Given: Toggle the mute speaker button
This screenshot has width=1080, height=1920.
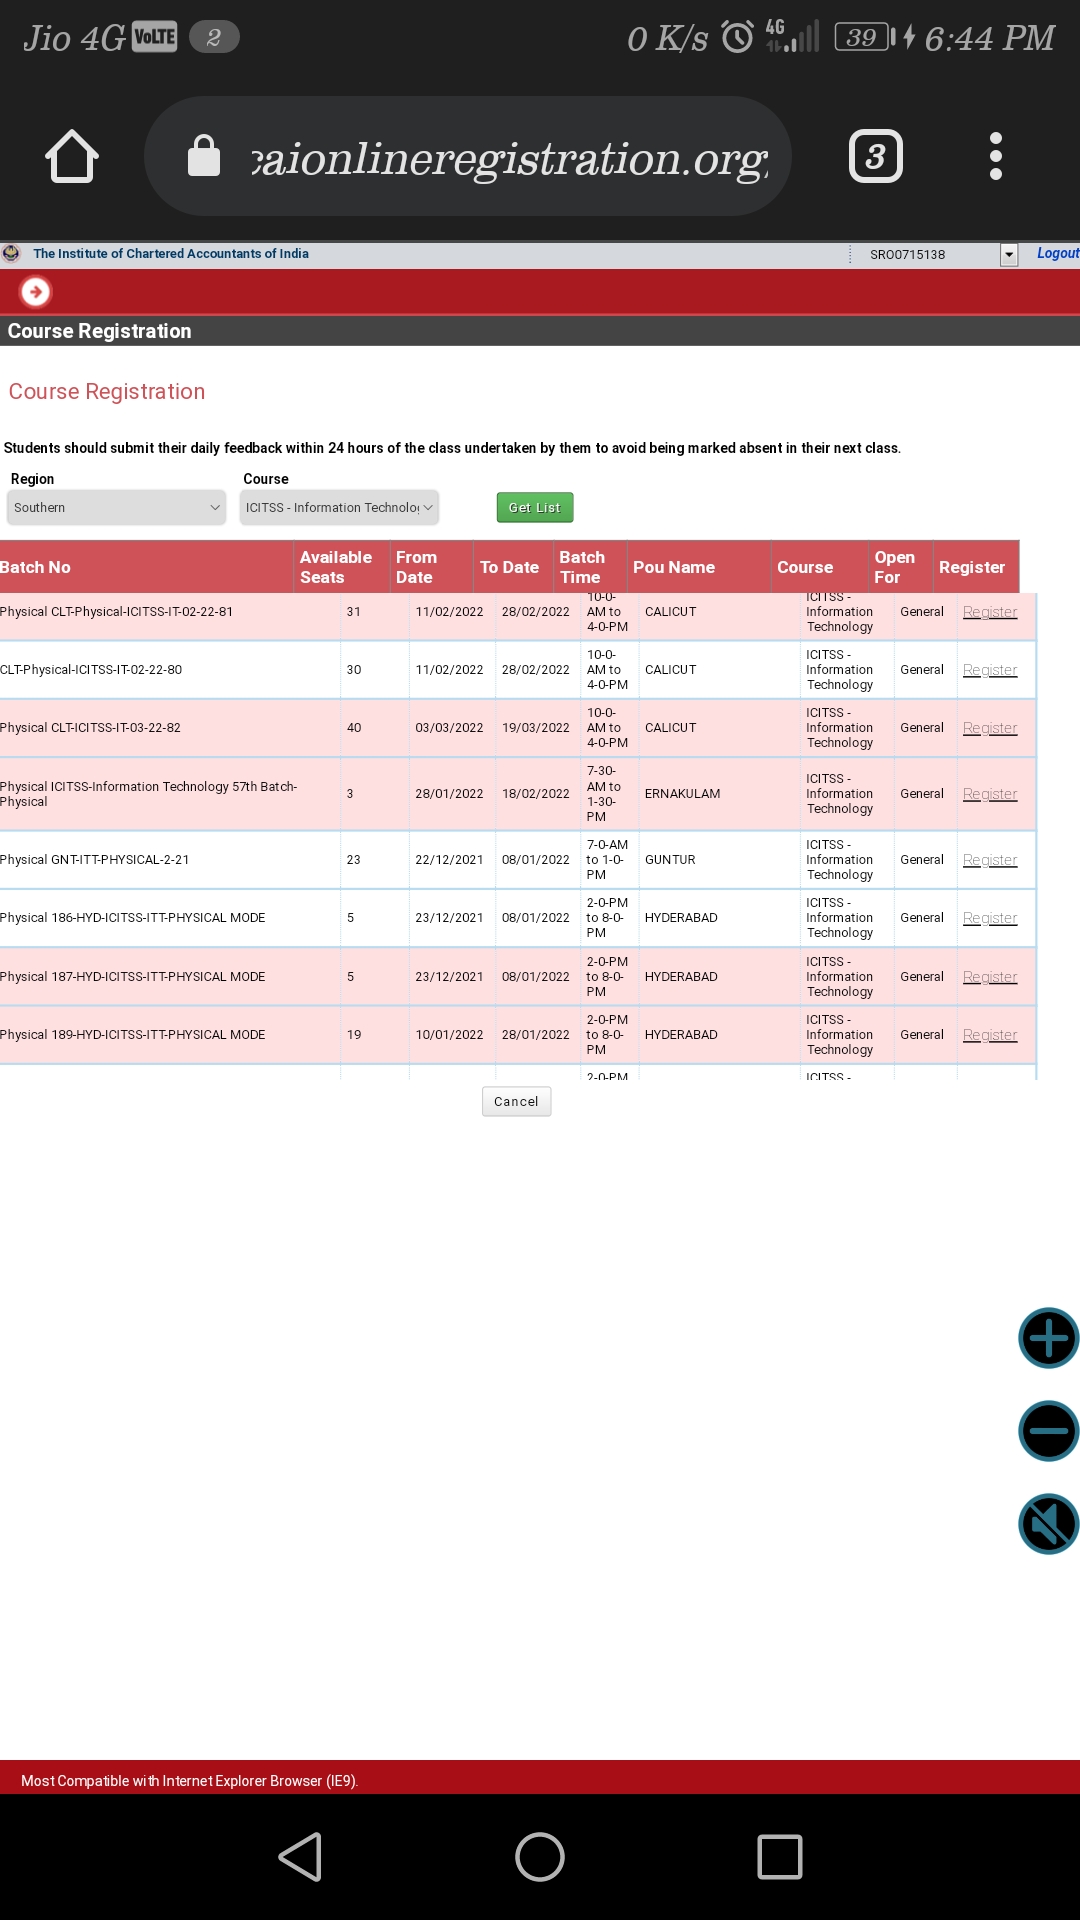Looking at the screenshot, I should [1048, 1524].
